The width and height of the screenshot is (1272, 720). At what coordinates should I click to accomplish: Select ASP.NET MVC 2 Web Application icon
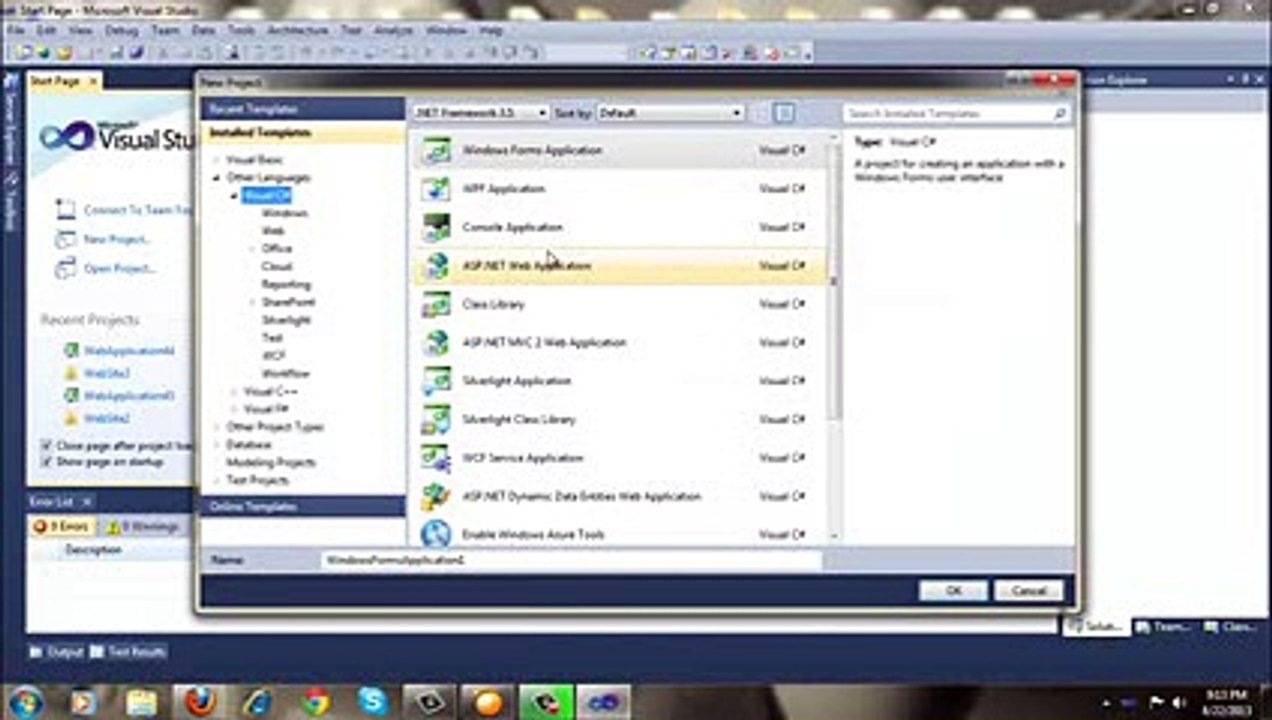point(436,342)
